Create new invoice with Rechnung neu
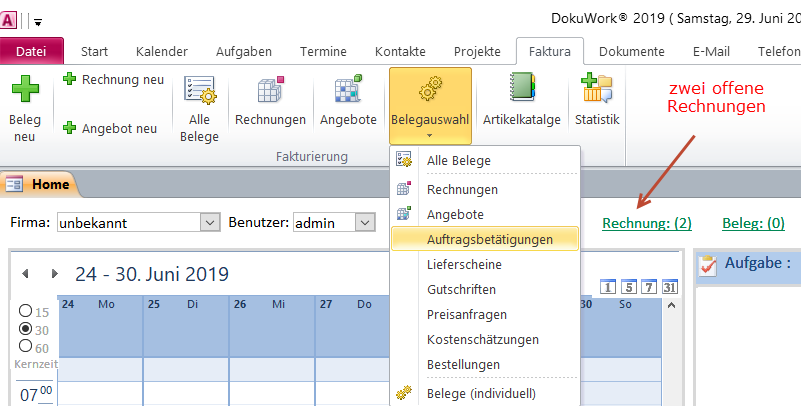Viewport: 801px width, 406px height. click(x=113, y=79)
